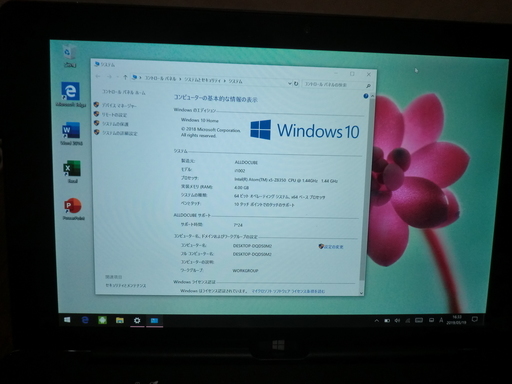Go up one level with the up arrow

(125, 77)
